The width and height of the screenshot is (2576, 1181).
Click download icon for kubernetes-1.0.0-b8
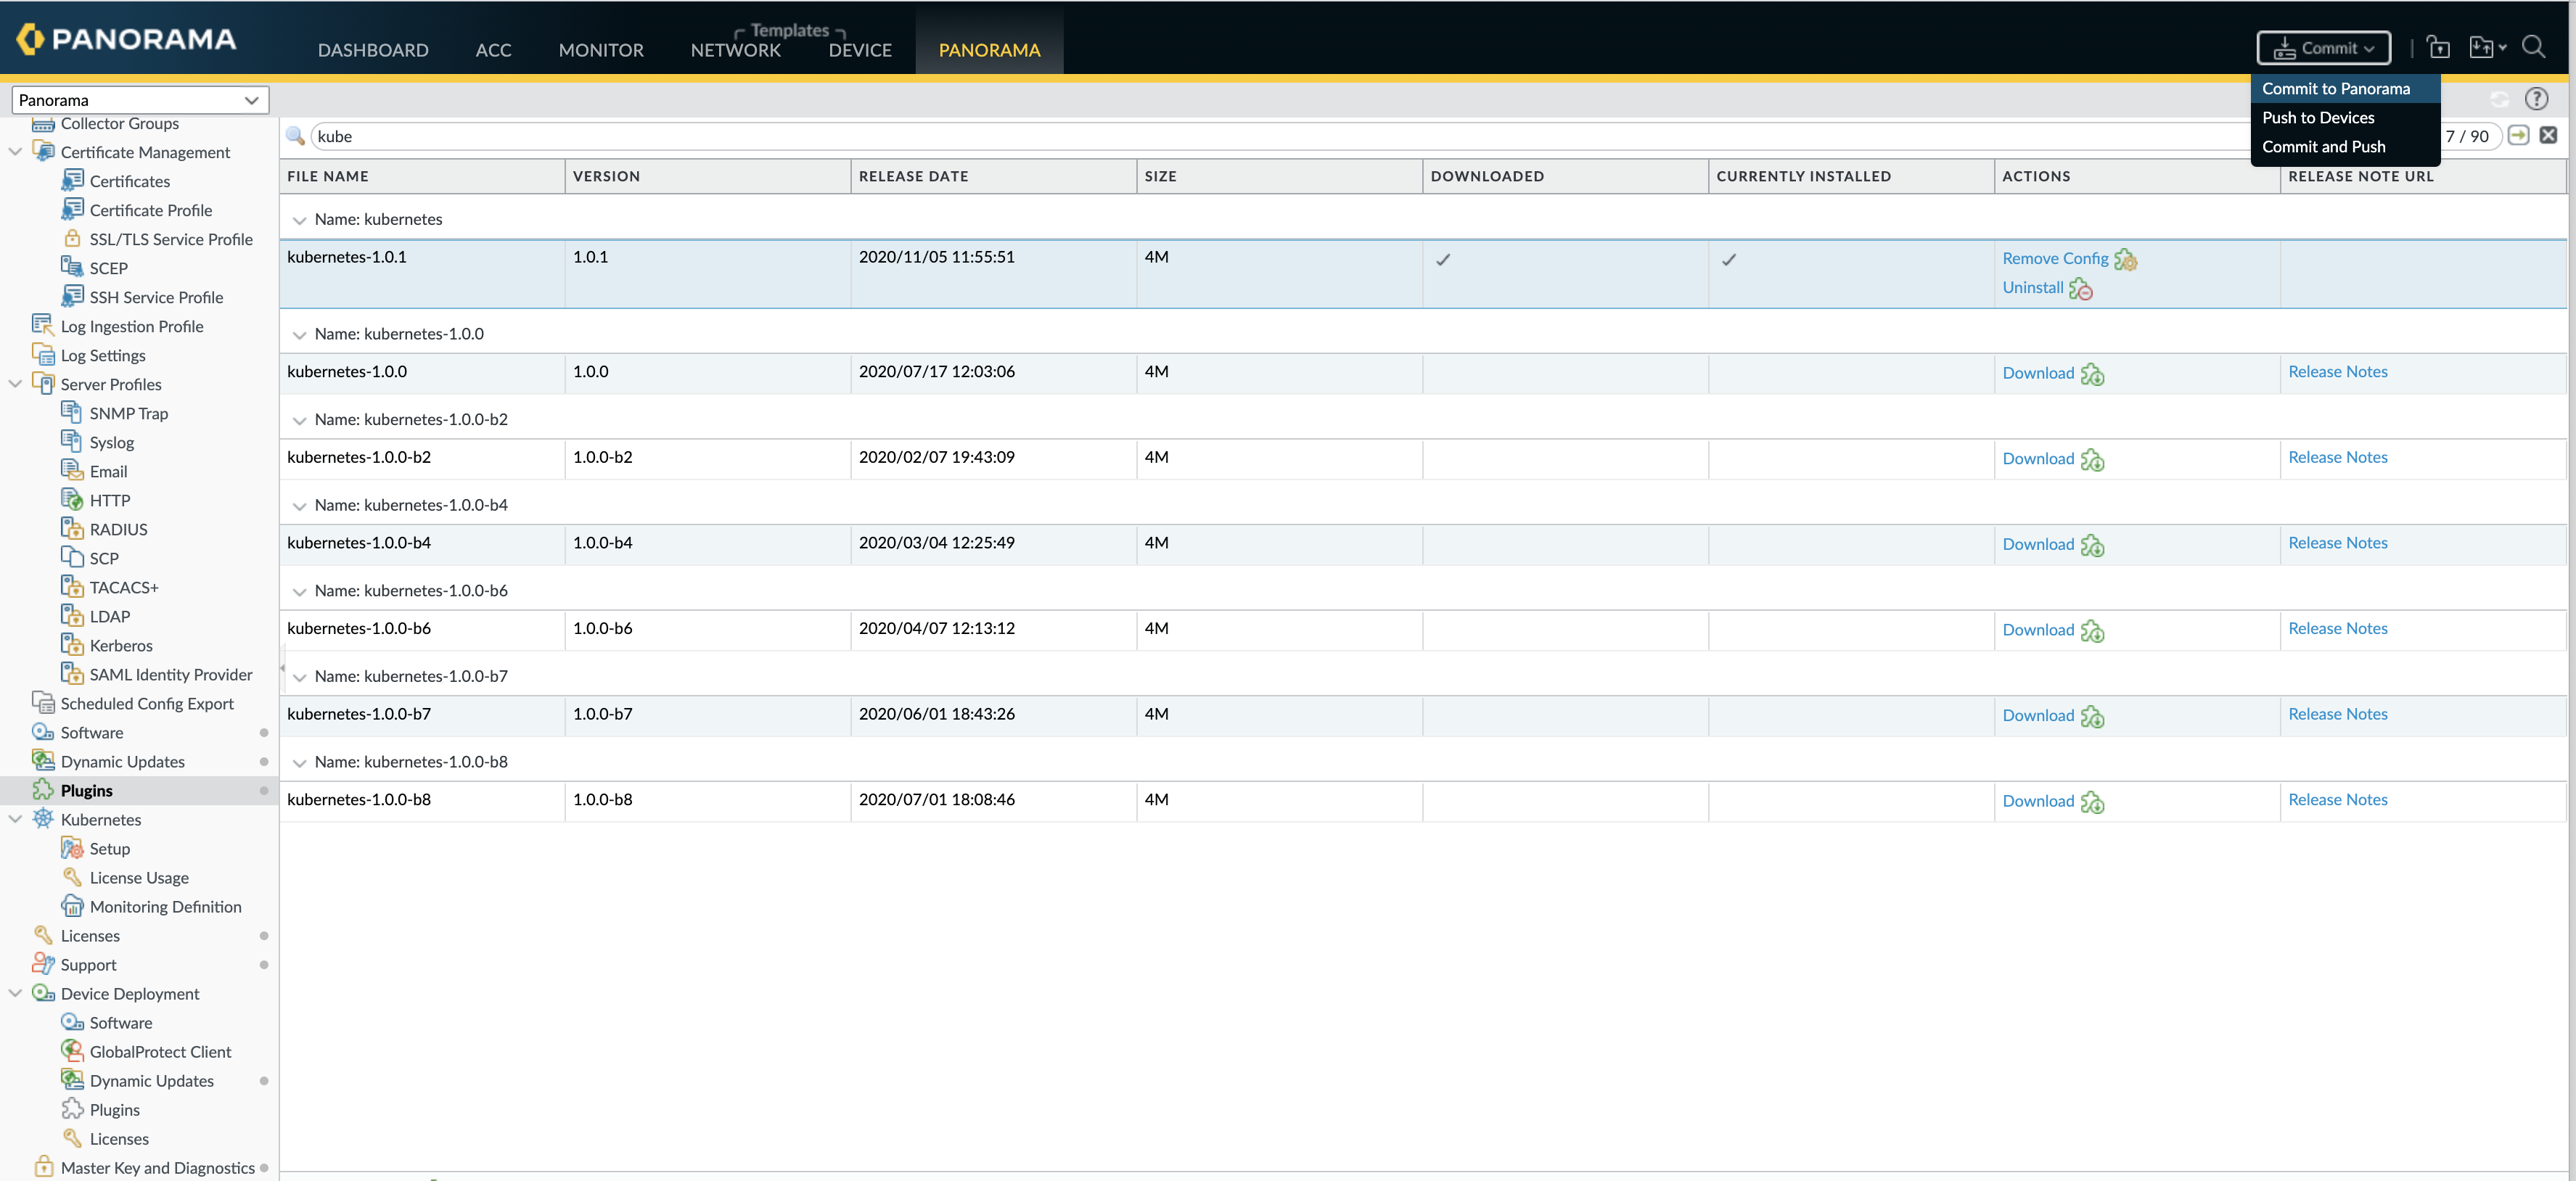(2092, 802)
